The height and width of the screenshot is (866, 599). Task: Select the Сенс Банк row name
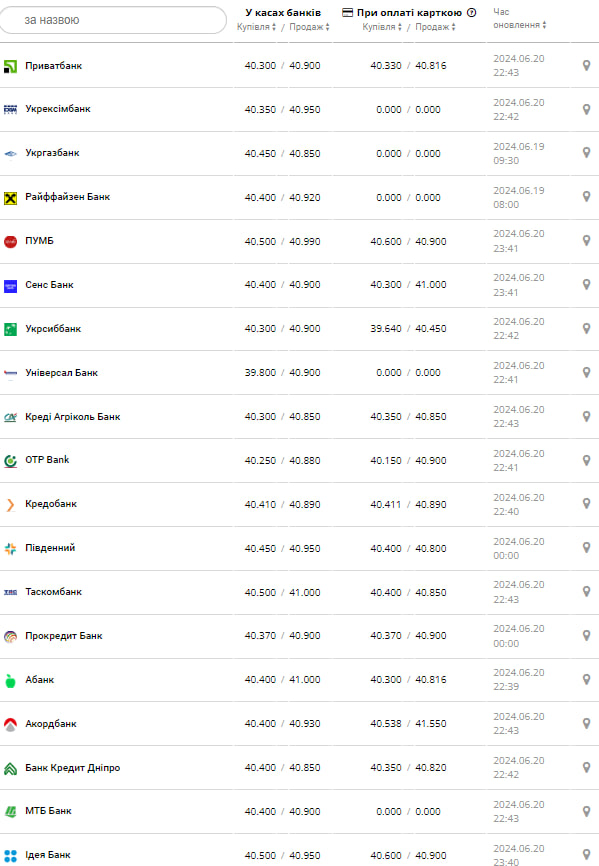49,285
